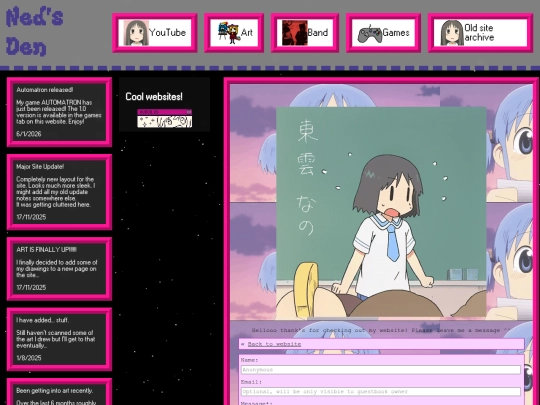Click the game controller icon
Screen dimensions: 540x405
370,34
